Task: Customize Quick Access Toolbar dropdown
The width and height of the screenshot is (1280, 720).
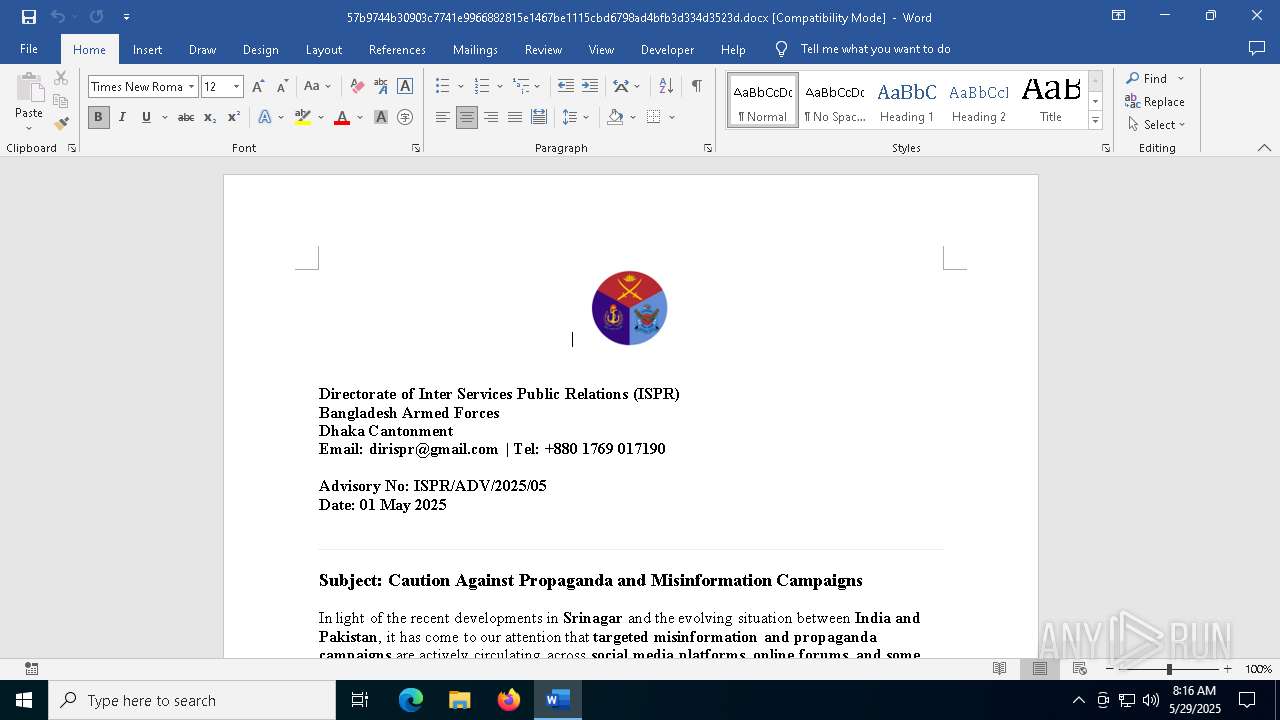Action: tap(126, 17)
